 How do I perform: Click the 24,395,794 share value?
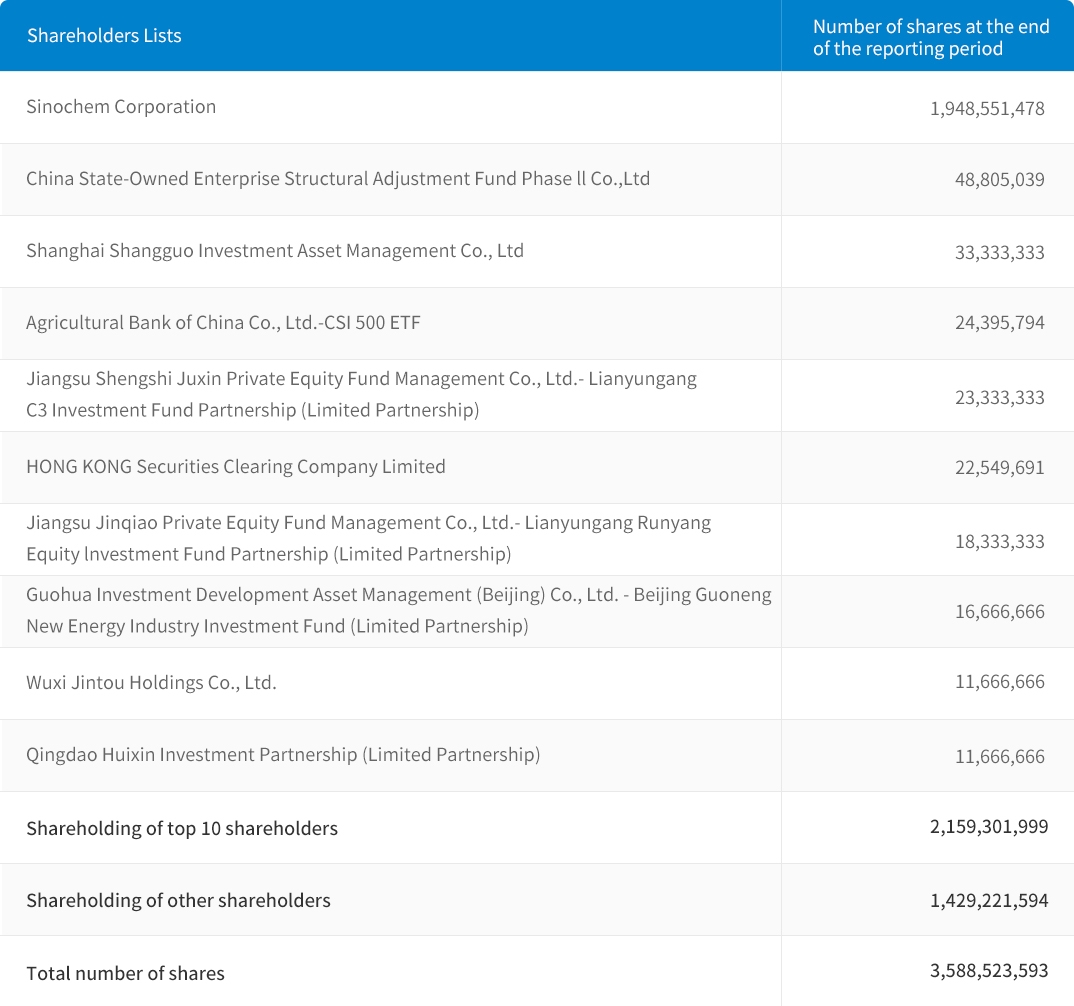pyautogui.click(x=999, y=324)
